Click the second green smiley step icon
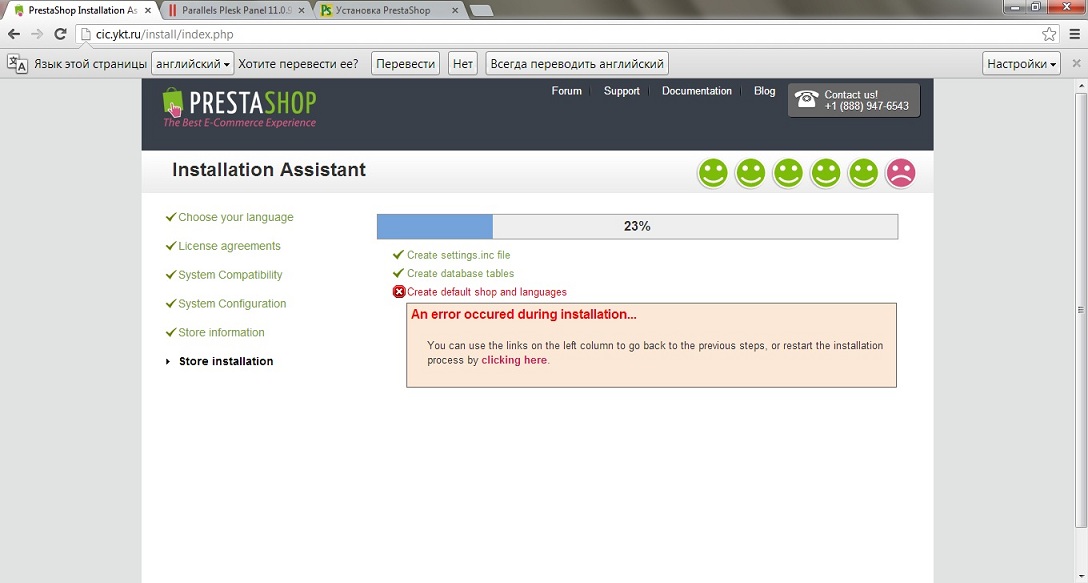Image resolution: width=1088 pixels, height=583 pixels. tap(750, 172)
